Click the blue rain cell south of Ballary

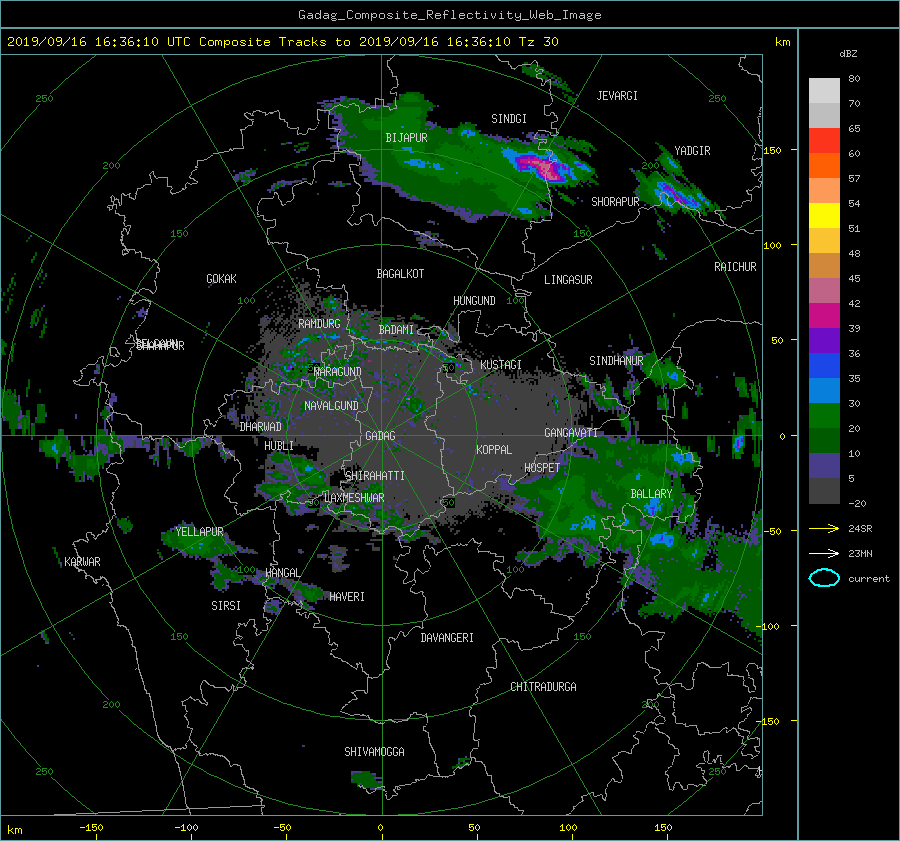[661, 539]
